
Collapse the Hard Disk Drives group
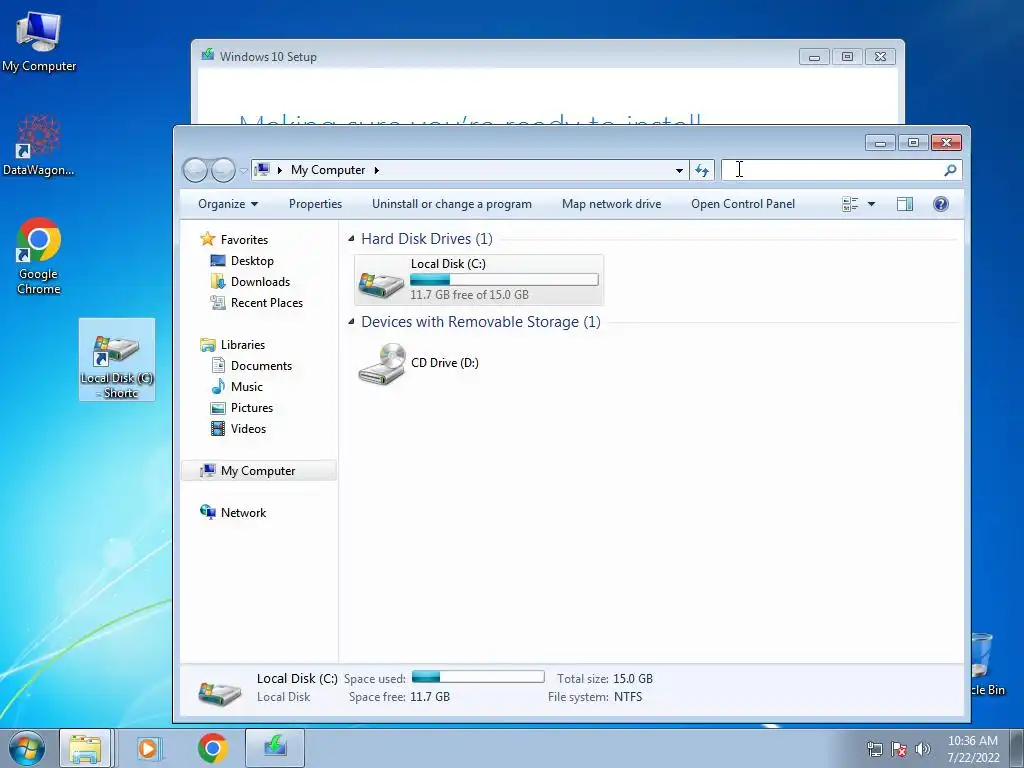(x=351, y=238)
